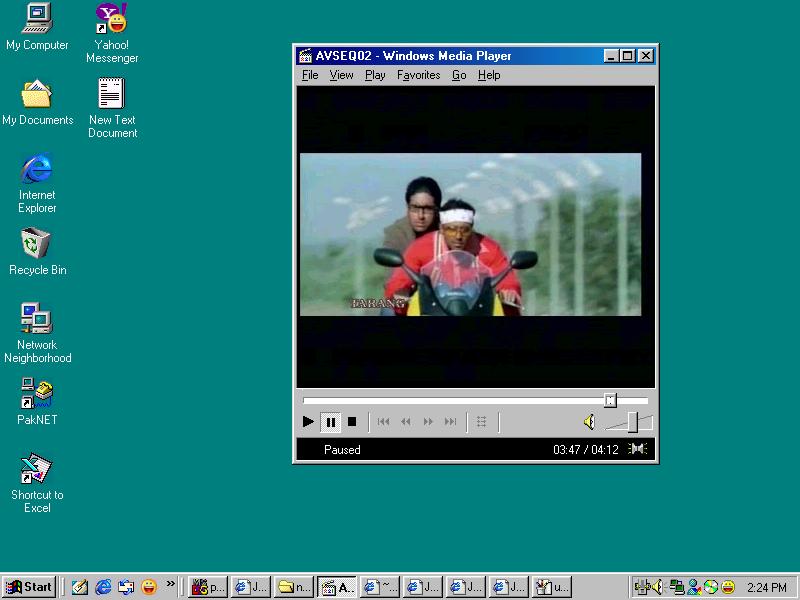Stop the video playback
Image resolution: width=800 pixels, height=600 pixels.
pos(352,422)
